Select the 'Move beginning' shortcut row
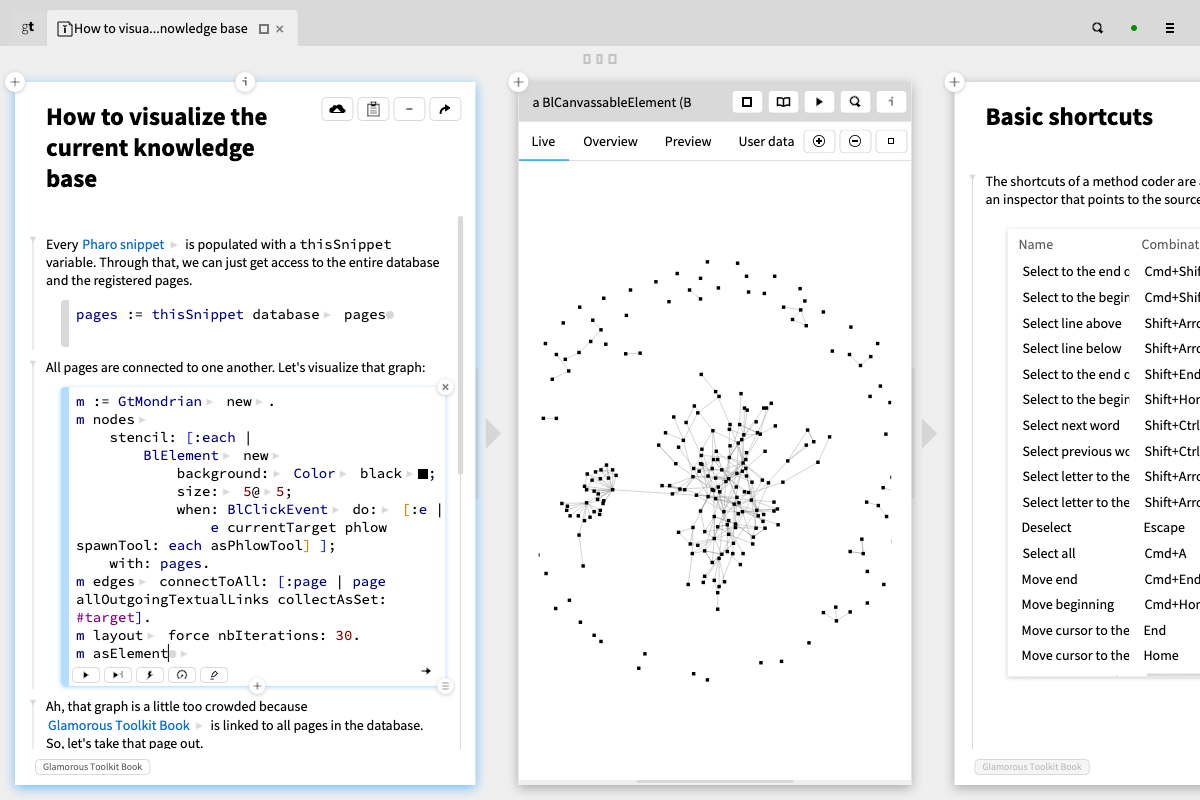Viewport: 1200px width, 800px height. coord(1104,604)
